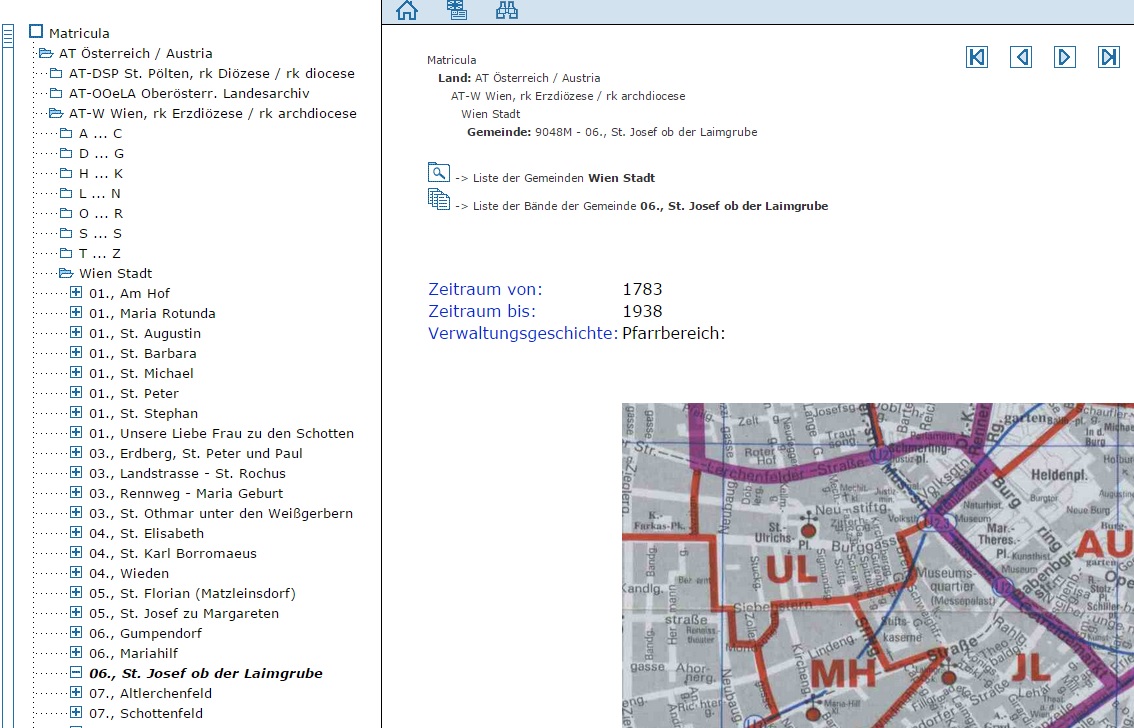The image size is (1134, 728).
Task: Expand the 01., Am Hof node
Action: tap(76, 293)
